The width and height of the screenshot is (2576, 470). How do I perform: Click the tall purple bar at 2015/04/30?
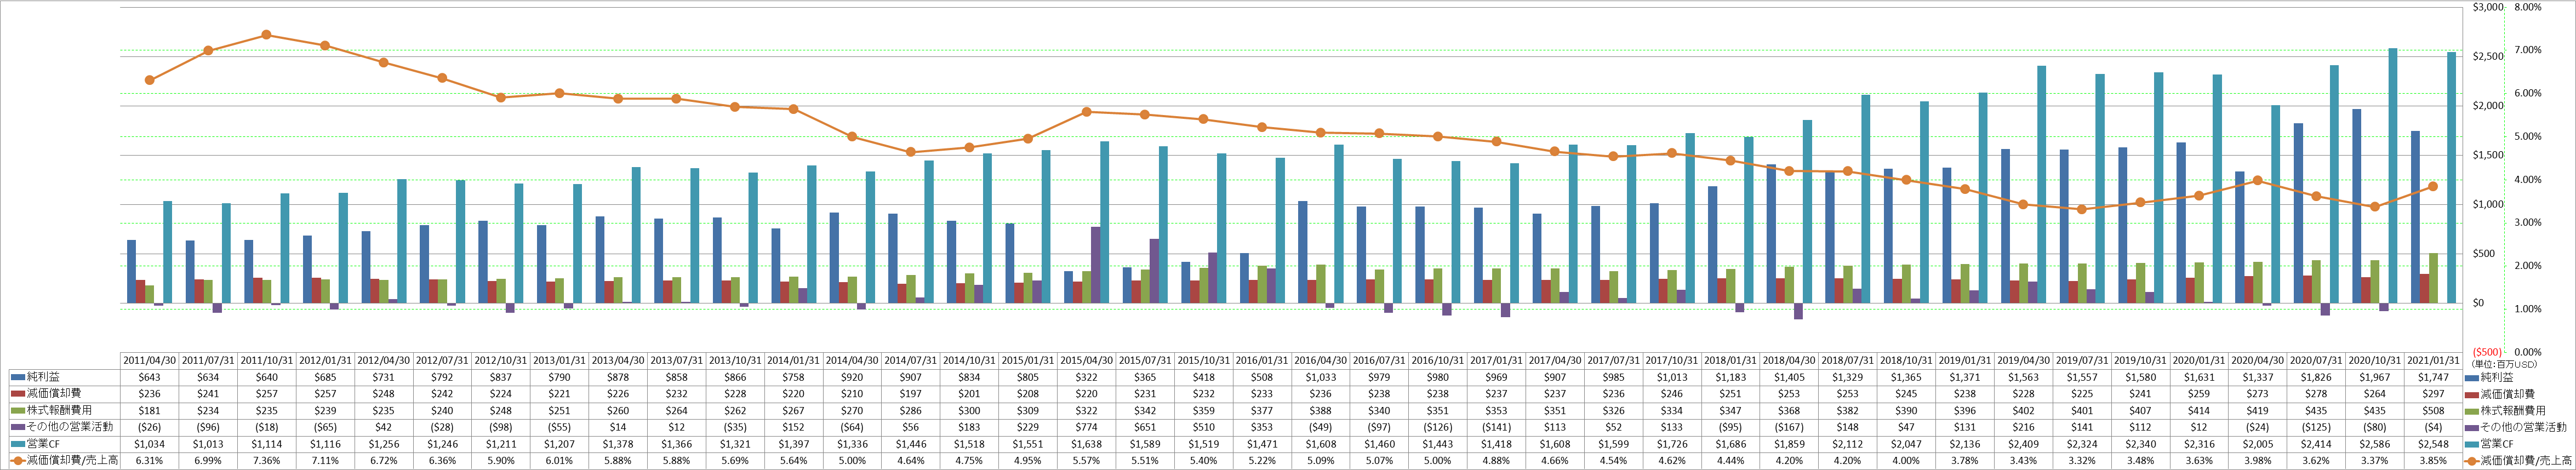pos(1095,265)
